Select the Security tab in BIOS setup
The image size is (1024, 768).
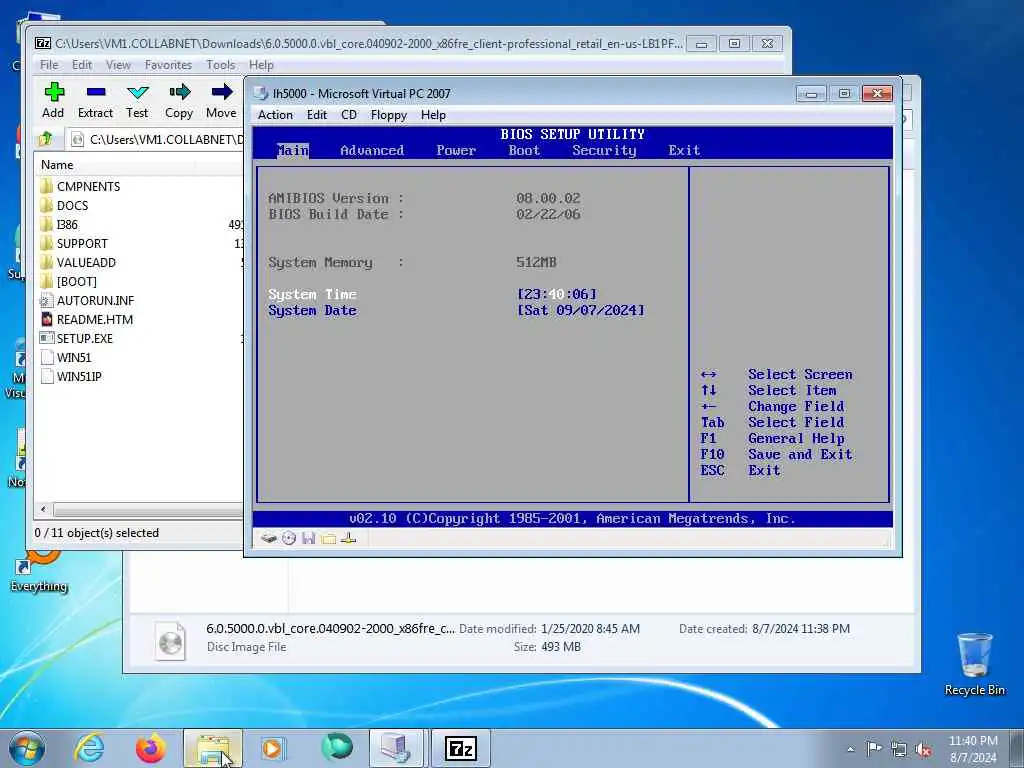(x=604, y=150)
